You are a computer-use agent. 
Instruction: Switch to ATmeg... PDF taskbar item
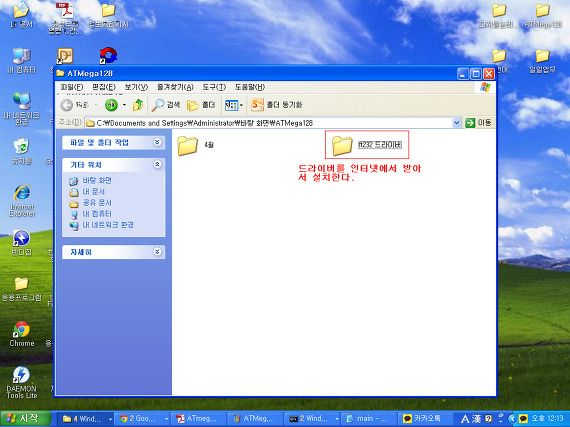point(198,419)
